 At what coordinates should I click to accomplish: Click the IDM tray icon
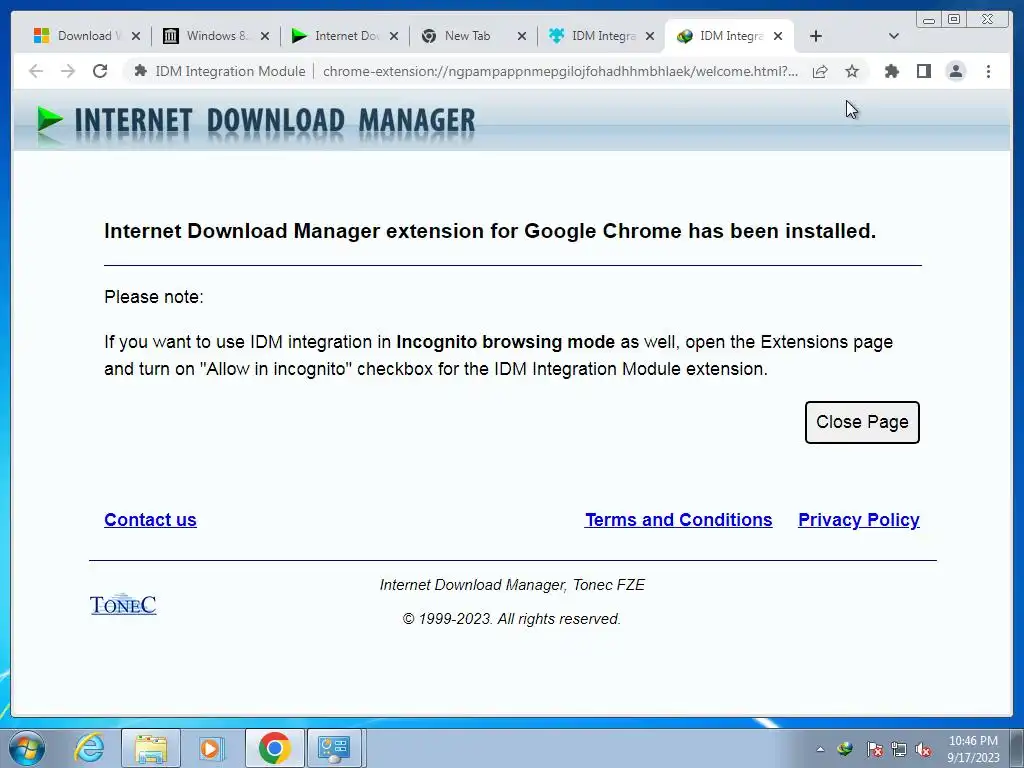[845, 749]
